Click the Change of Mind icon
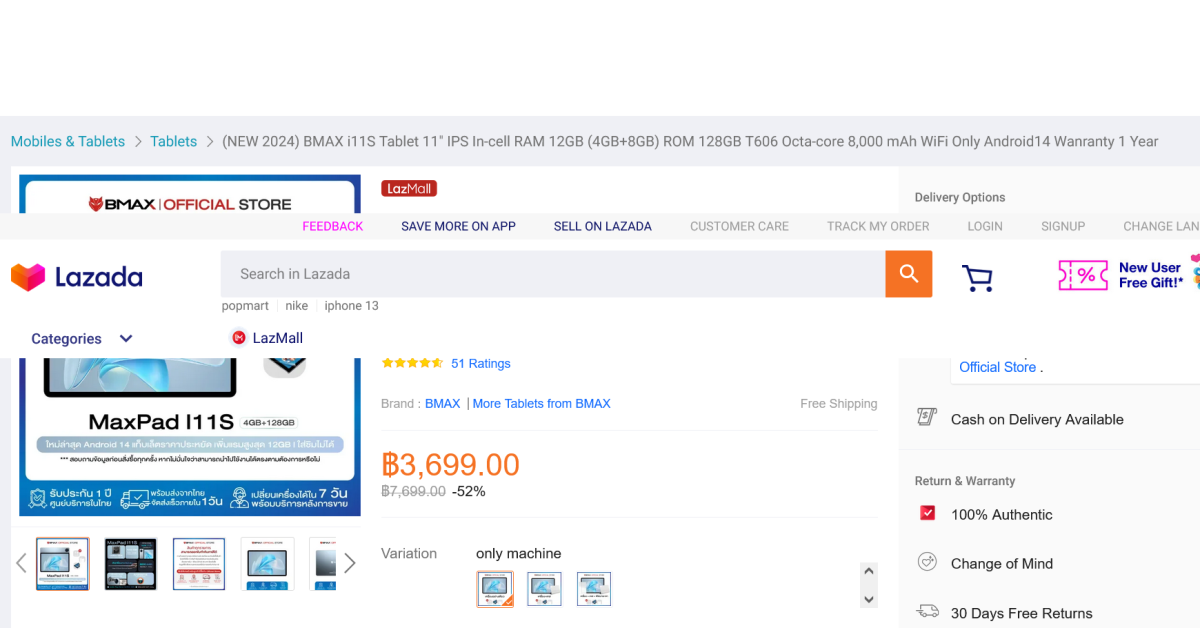This screenshot has width=1200, height=628. [927, 563]
